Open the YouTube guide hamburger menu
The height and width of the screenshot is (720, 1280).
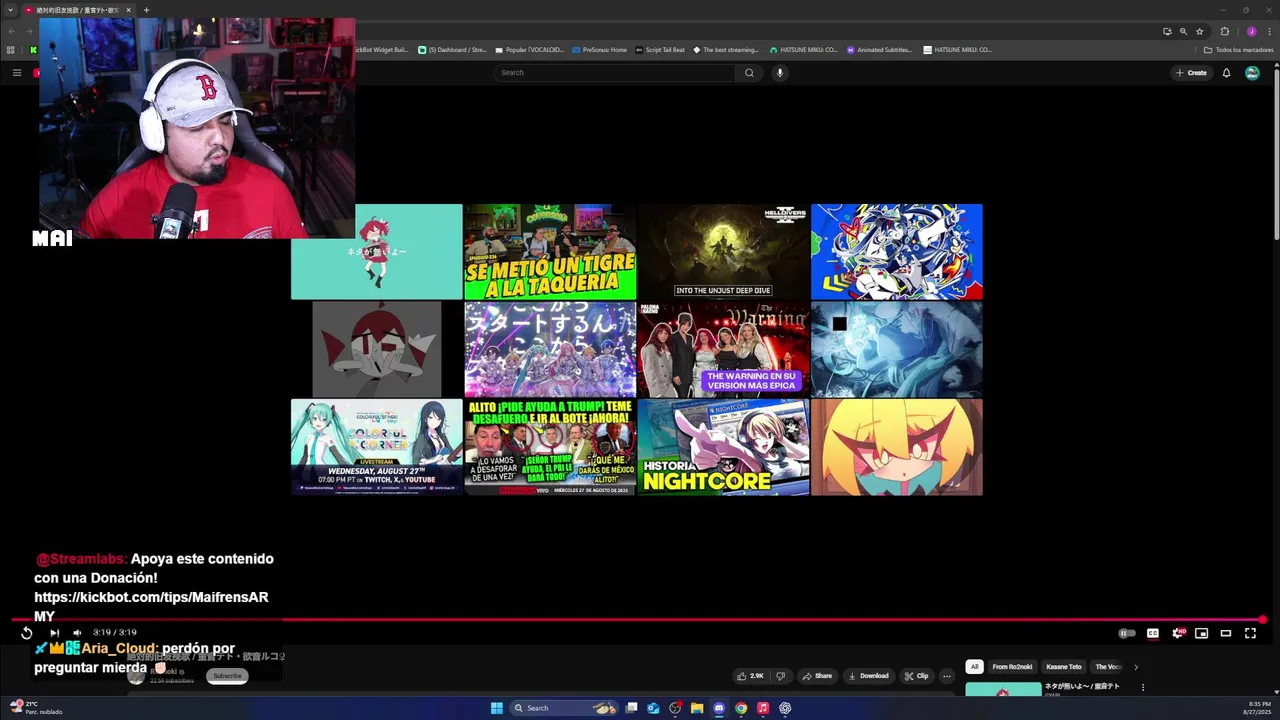point(17,73)
